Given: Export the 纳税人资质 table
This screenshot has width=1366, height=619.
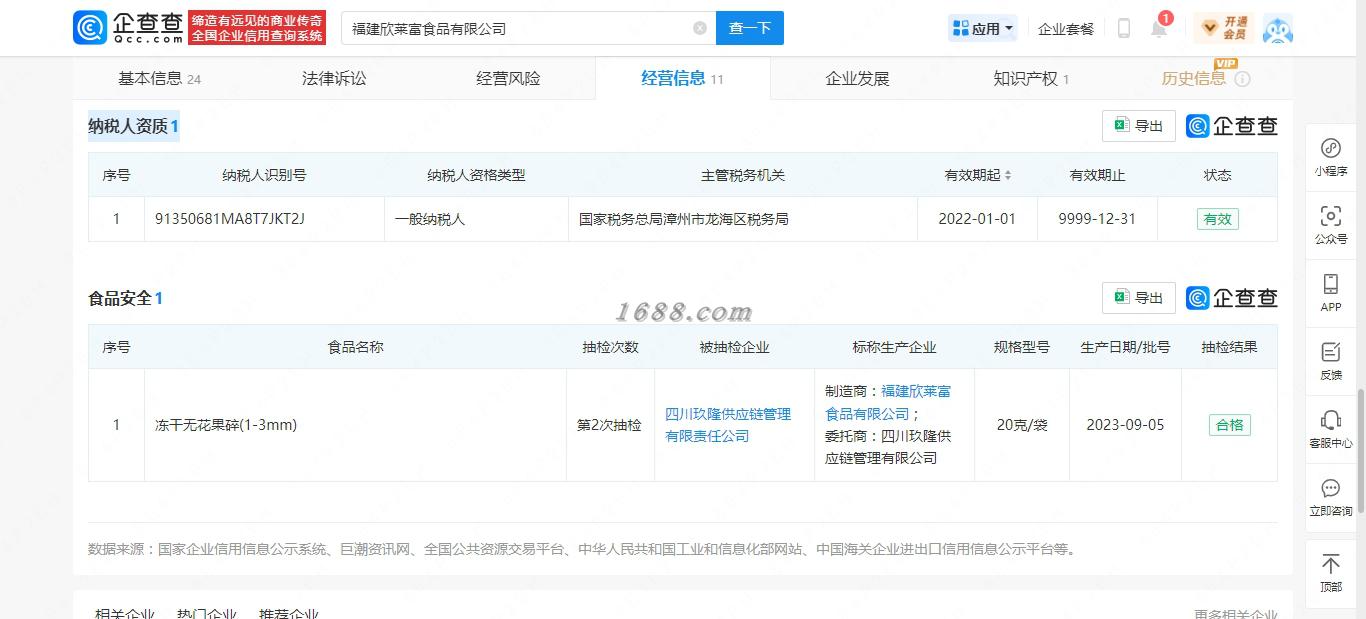Looking at the screenshot, I should [1138, 126].
